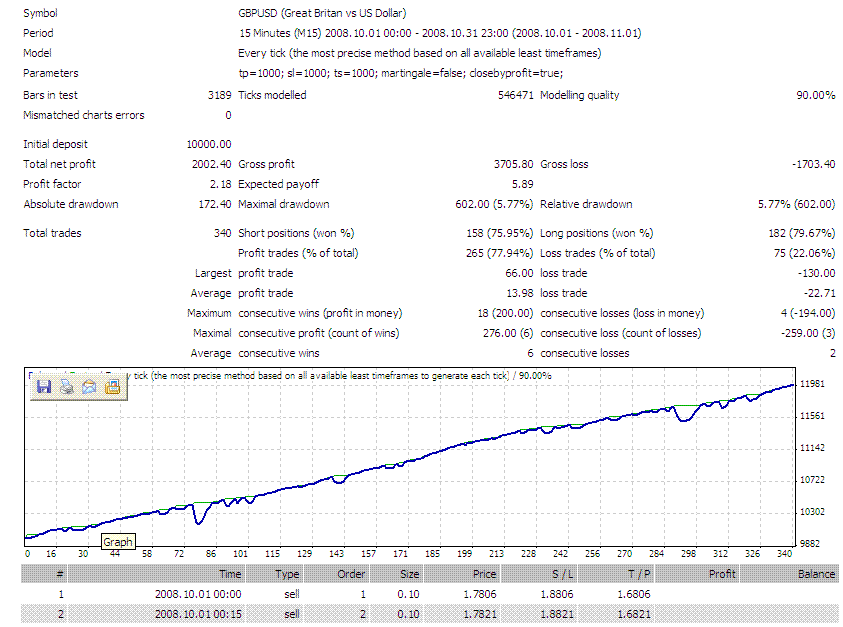
Task: Click the Total net profit value 2002.40
Action: point(211,164)
